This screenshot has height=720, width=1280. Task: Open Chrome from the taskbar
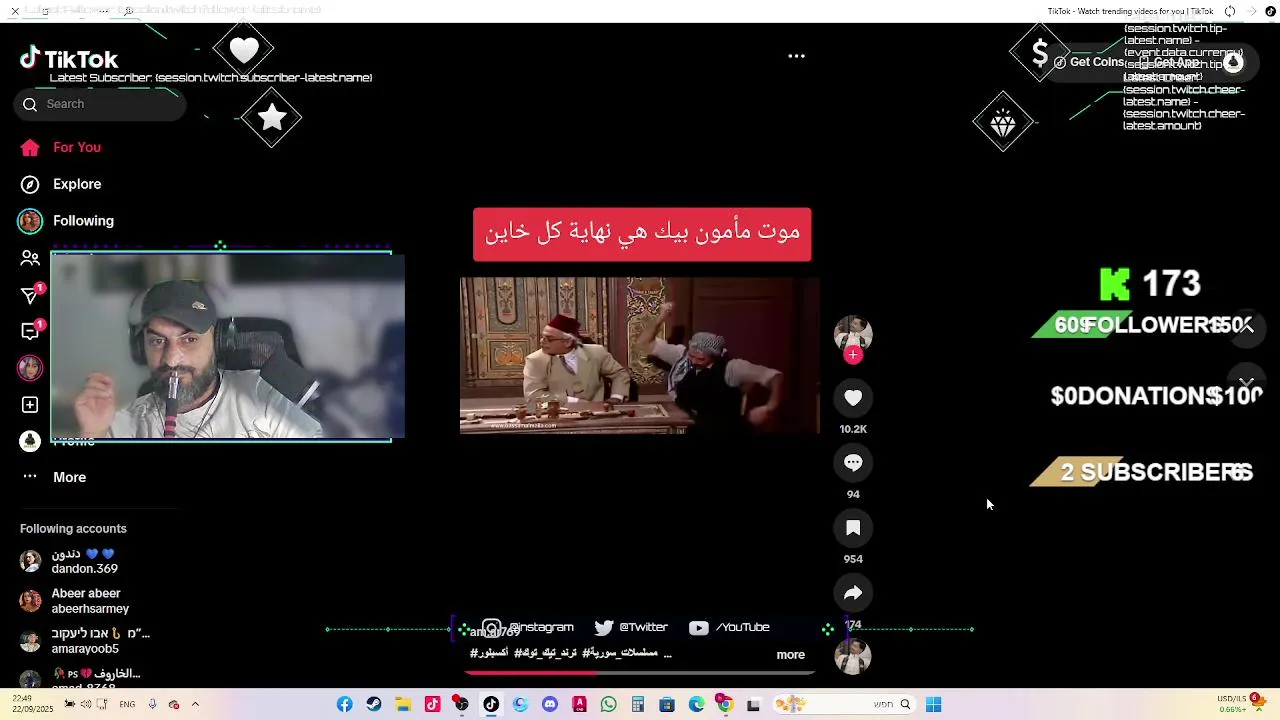[x=726, y=705]
